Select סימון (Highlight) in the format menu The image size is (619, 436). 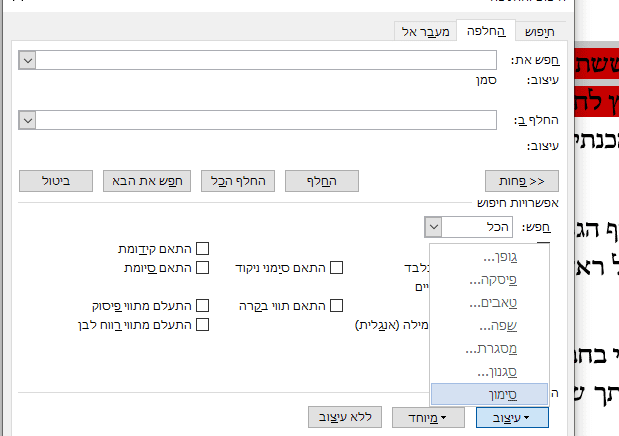pos(488,395)
